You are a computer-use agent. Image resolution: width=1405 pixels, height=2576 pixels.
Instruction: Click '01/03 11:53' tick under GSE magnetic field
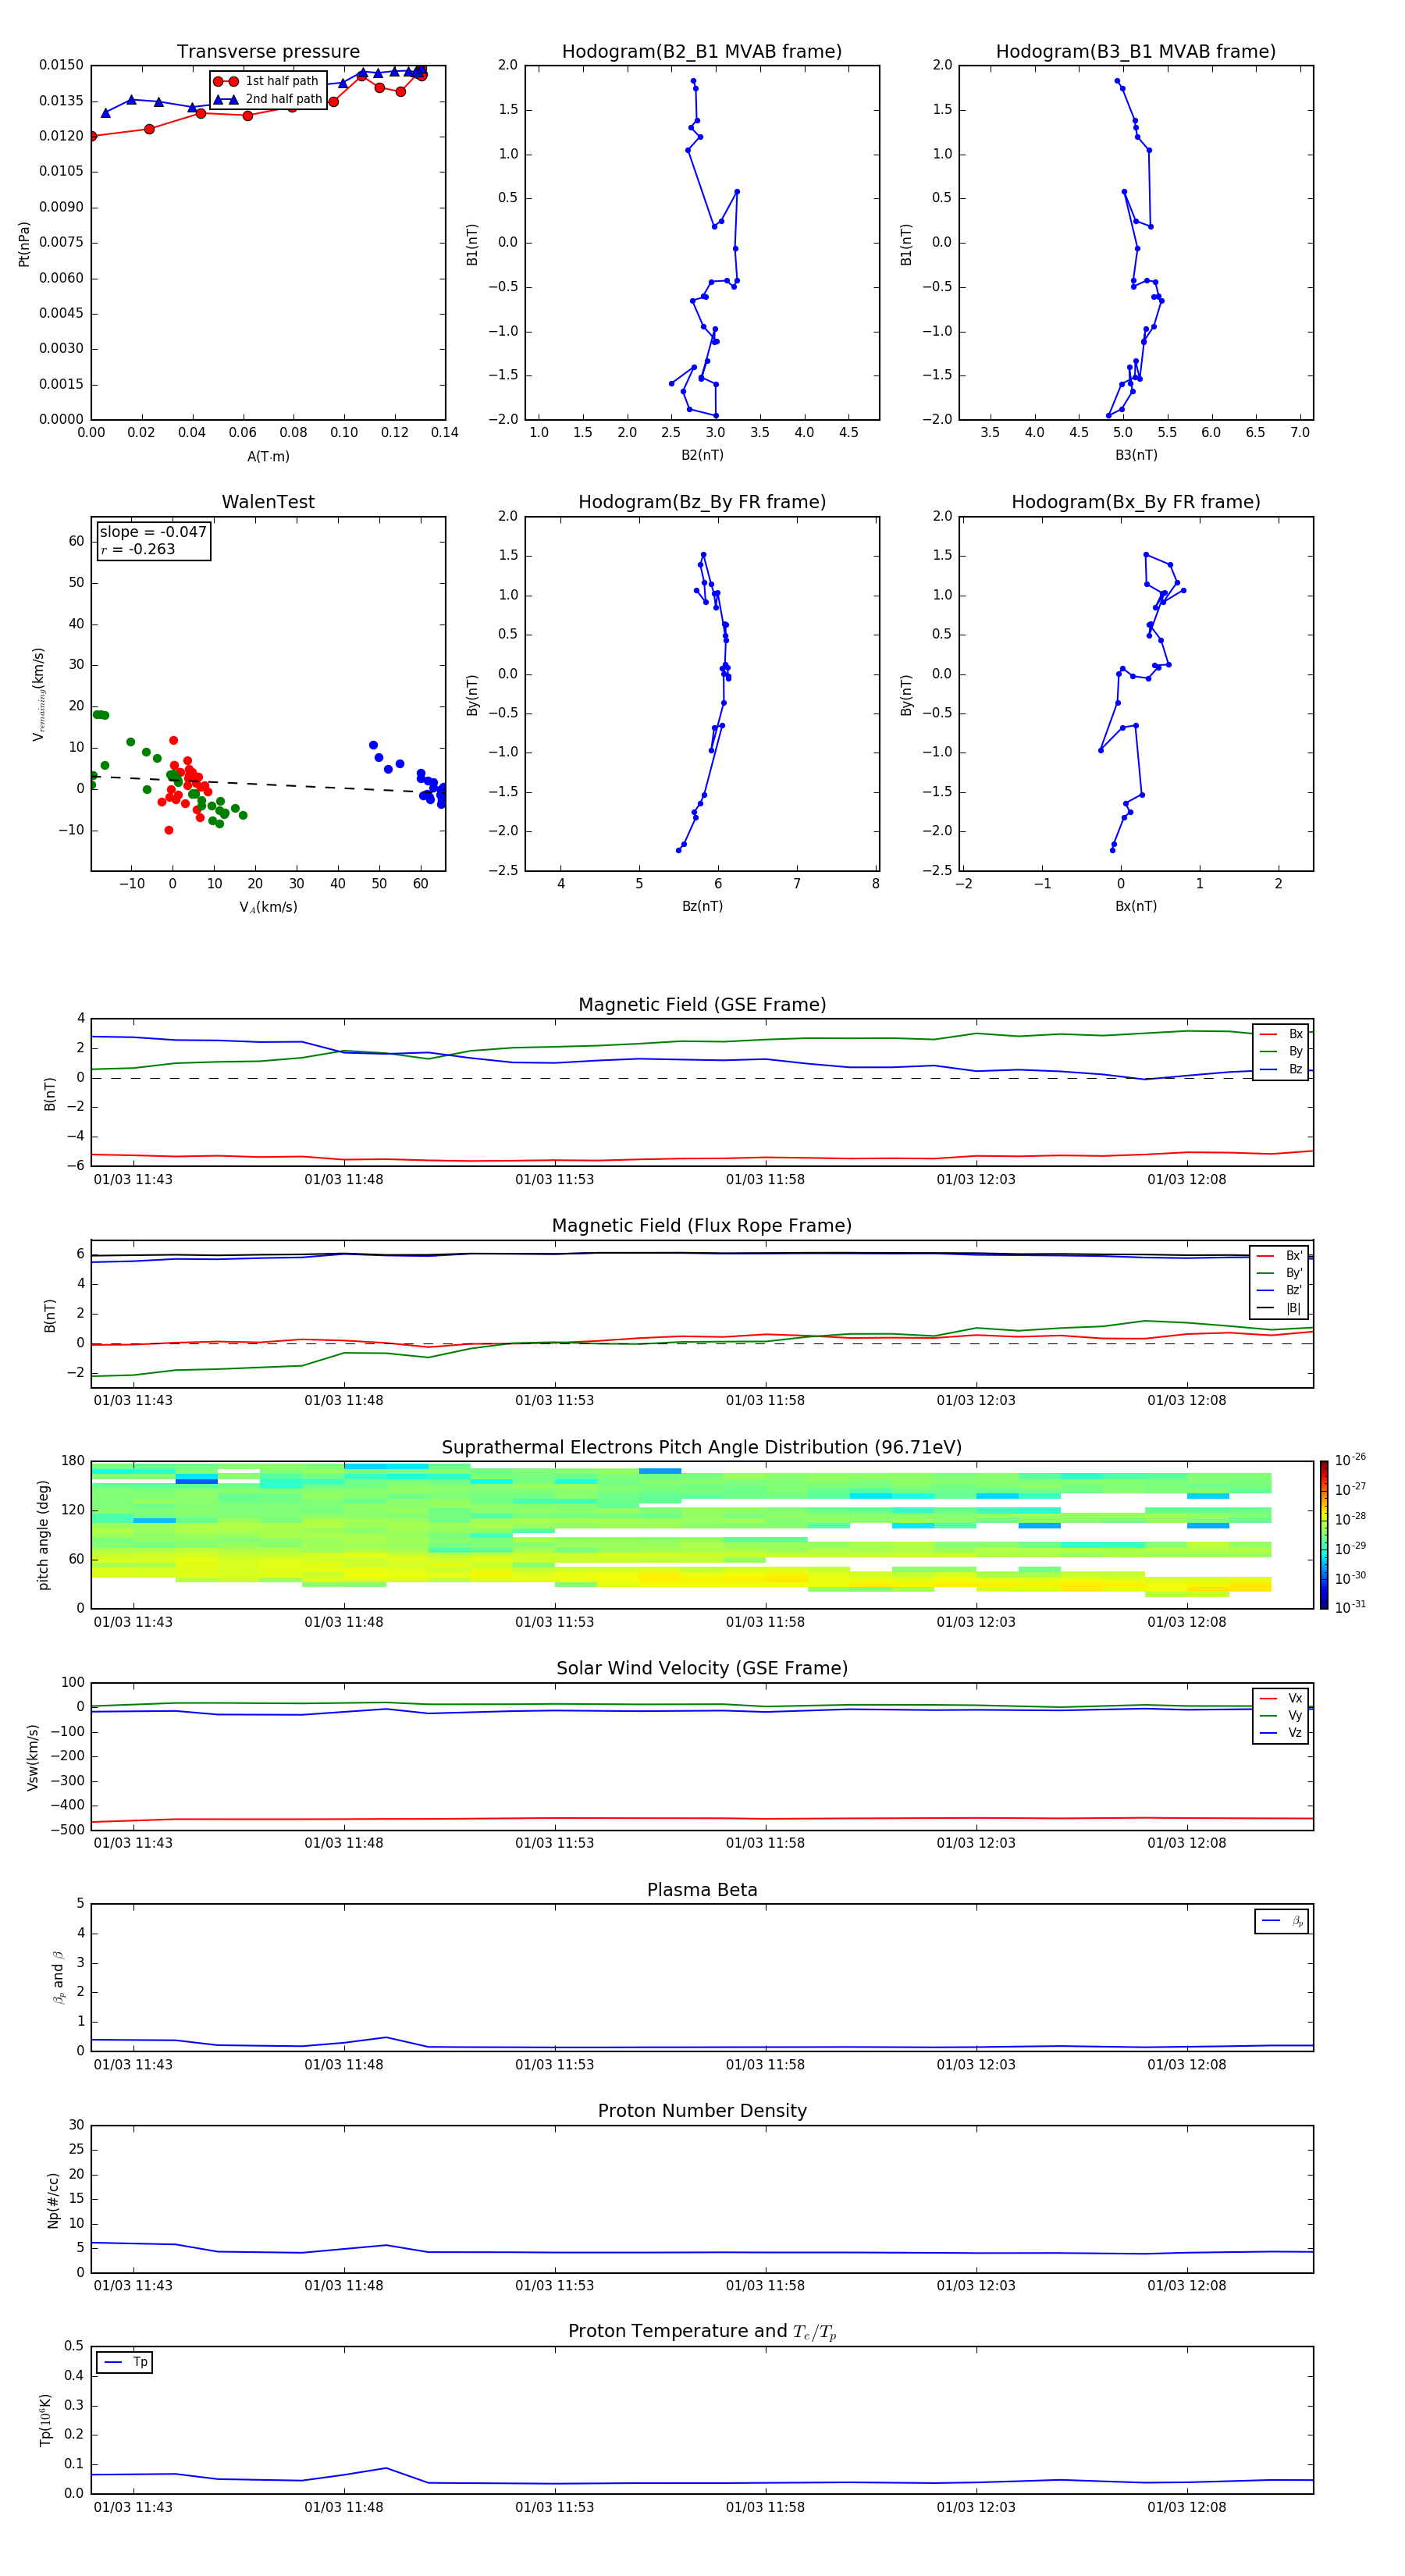pyautogui.click(x=554, y=1180)
